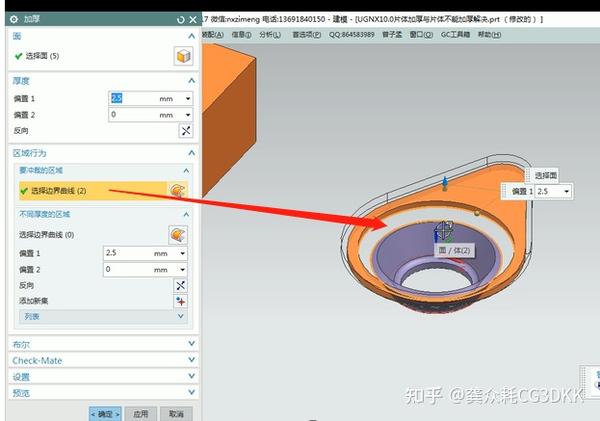
Task: Open dropdown of 偏置 2 in 厚度 section
Action: click(188, 115)
